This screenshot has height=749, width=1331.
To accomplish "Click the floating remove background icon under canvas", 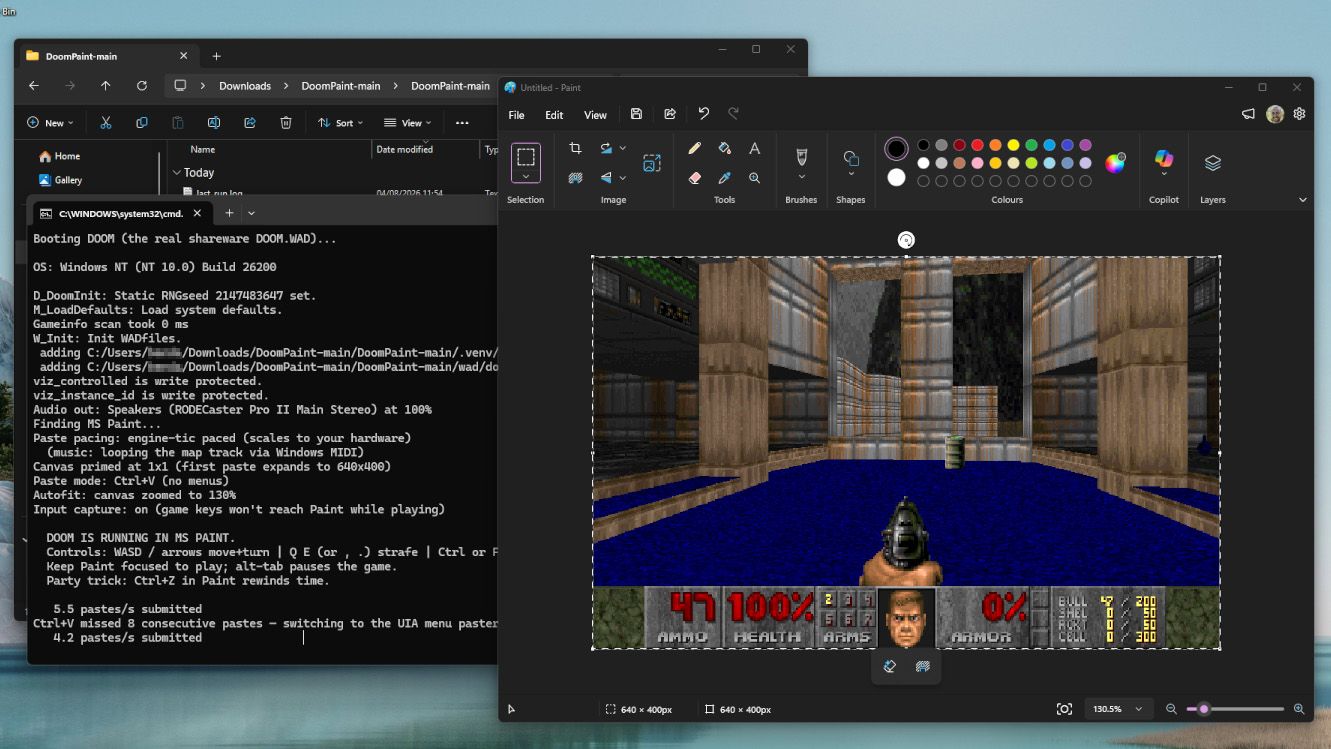I will tap(923, 666).
